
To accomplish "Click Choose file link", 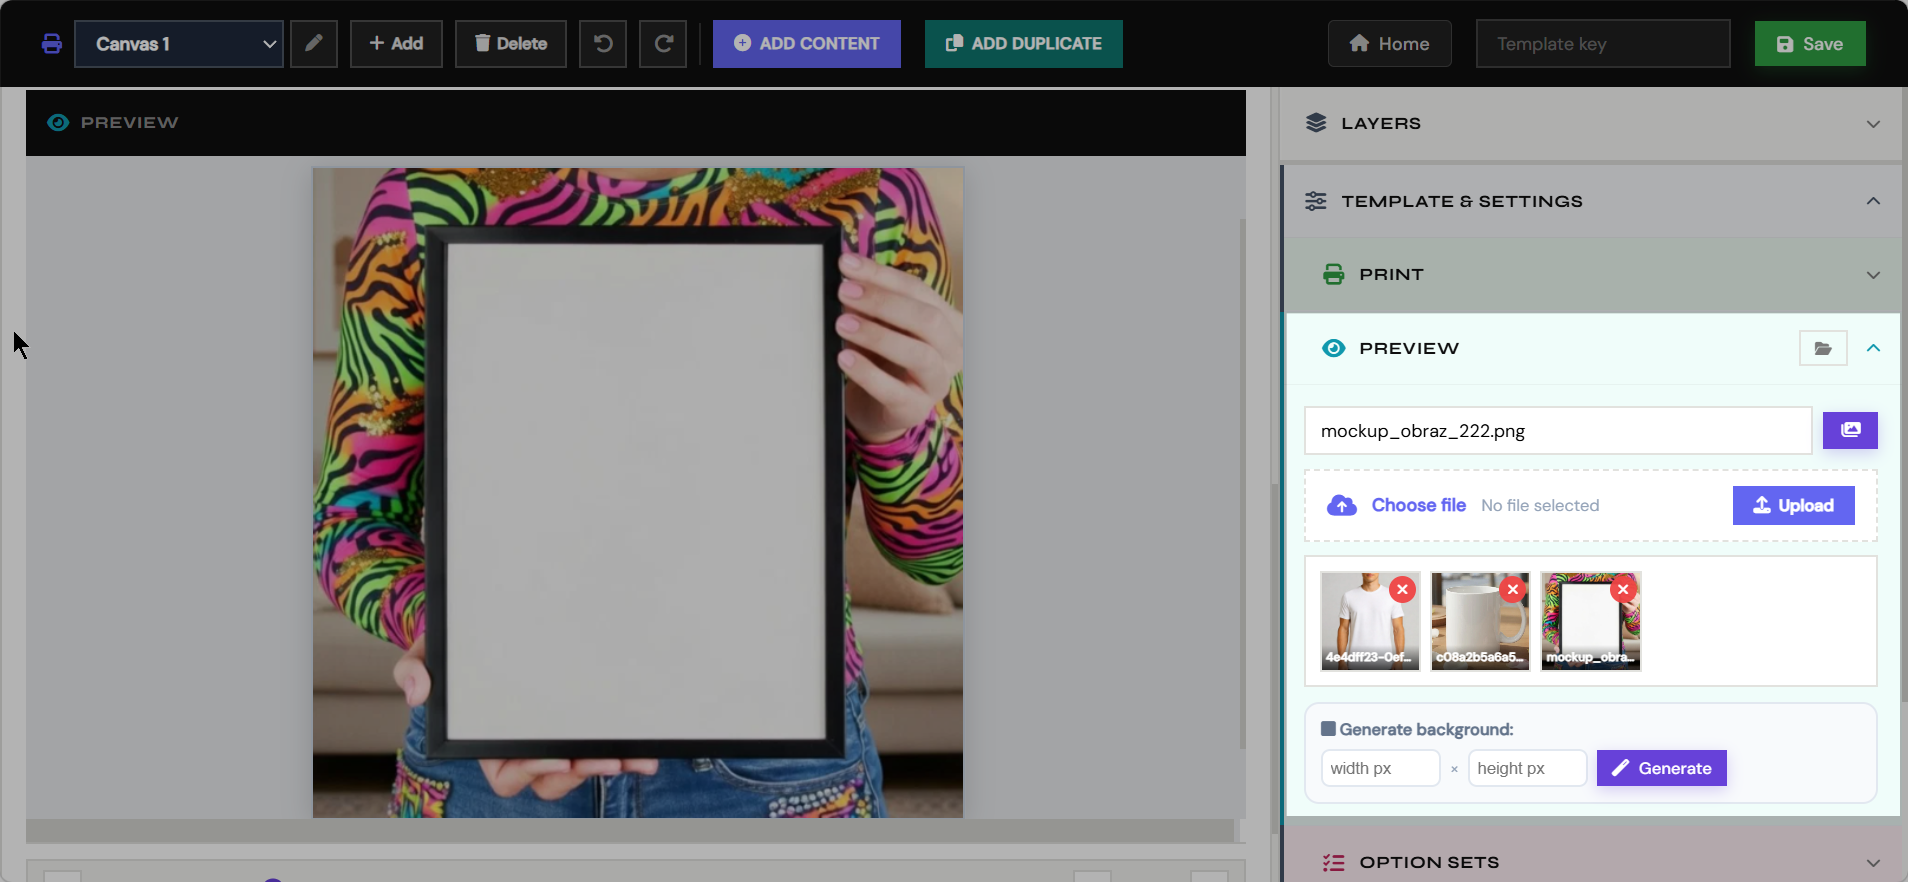I will 1418,505.
